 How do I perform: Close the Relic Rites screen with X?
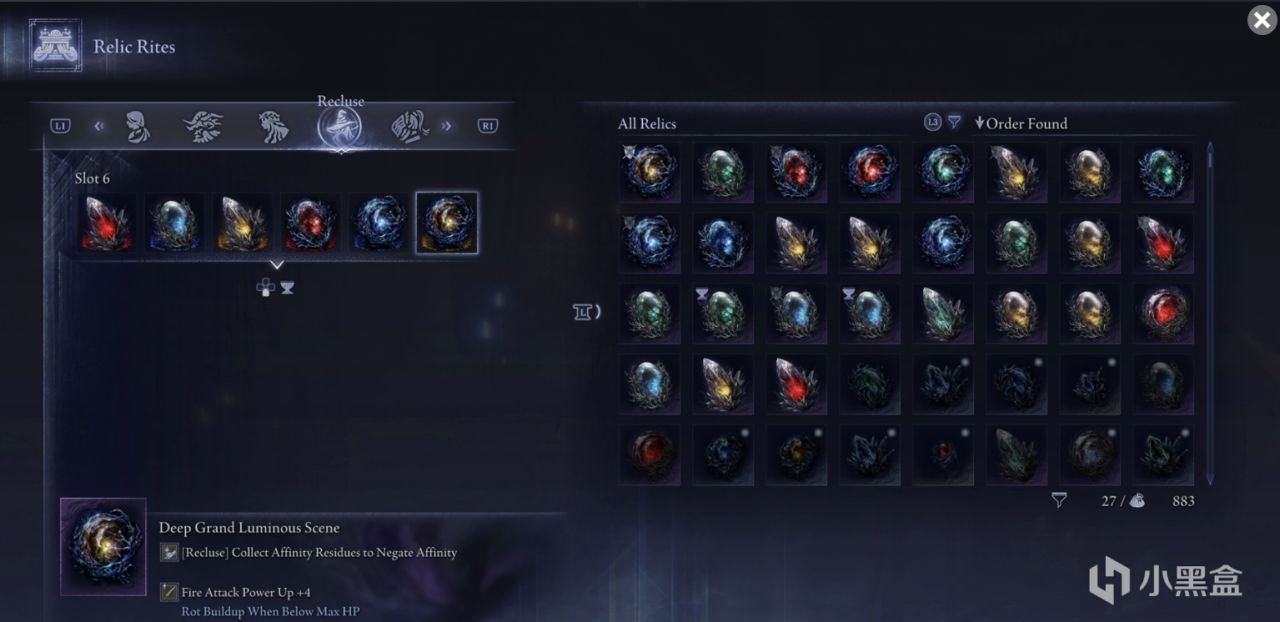tap(1262, 20)
